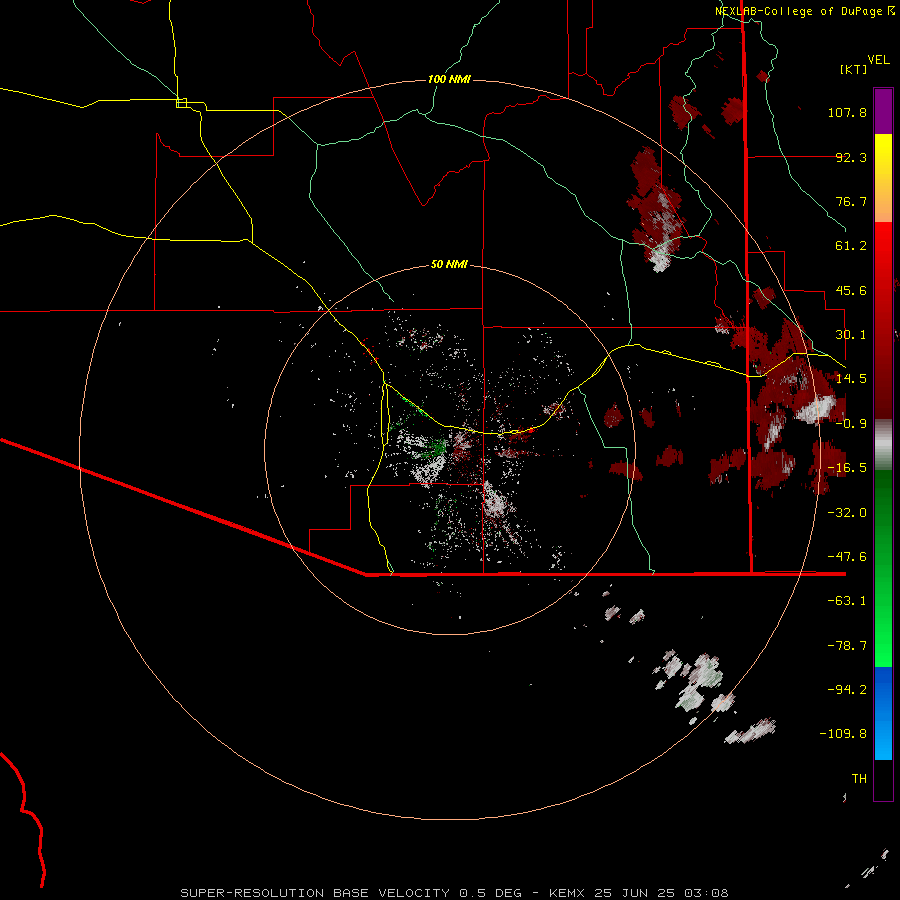Click the -0.9 velocity scale value
This screenshot has width=900, height=900.
(x=851, y=424)
